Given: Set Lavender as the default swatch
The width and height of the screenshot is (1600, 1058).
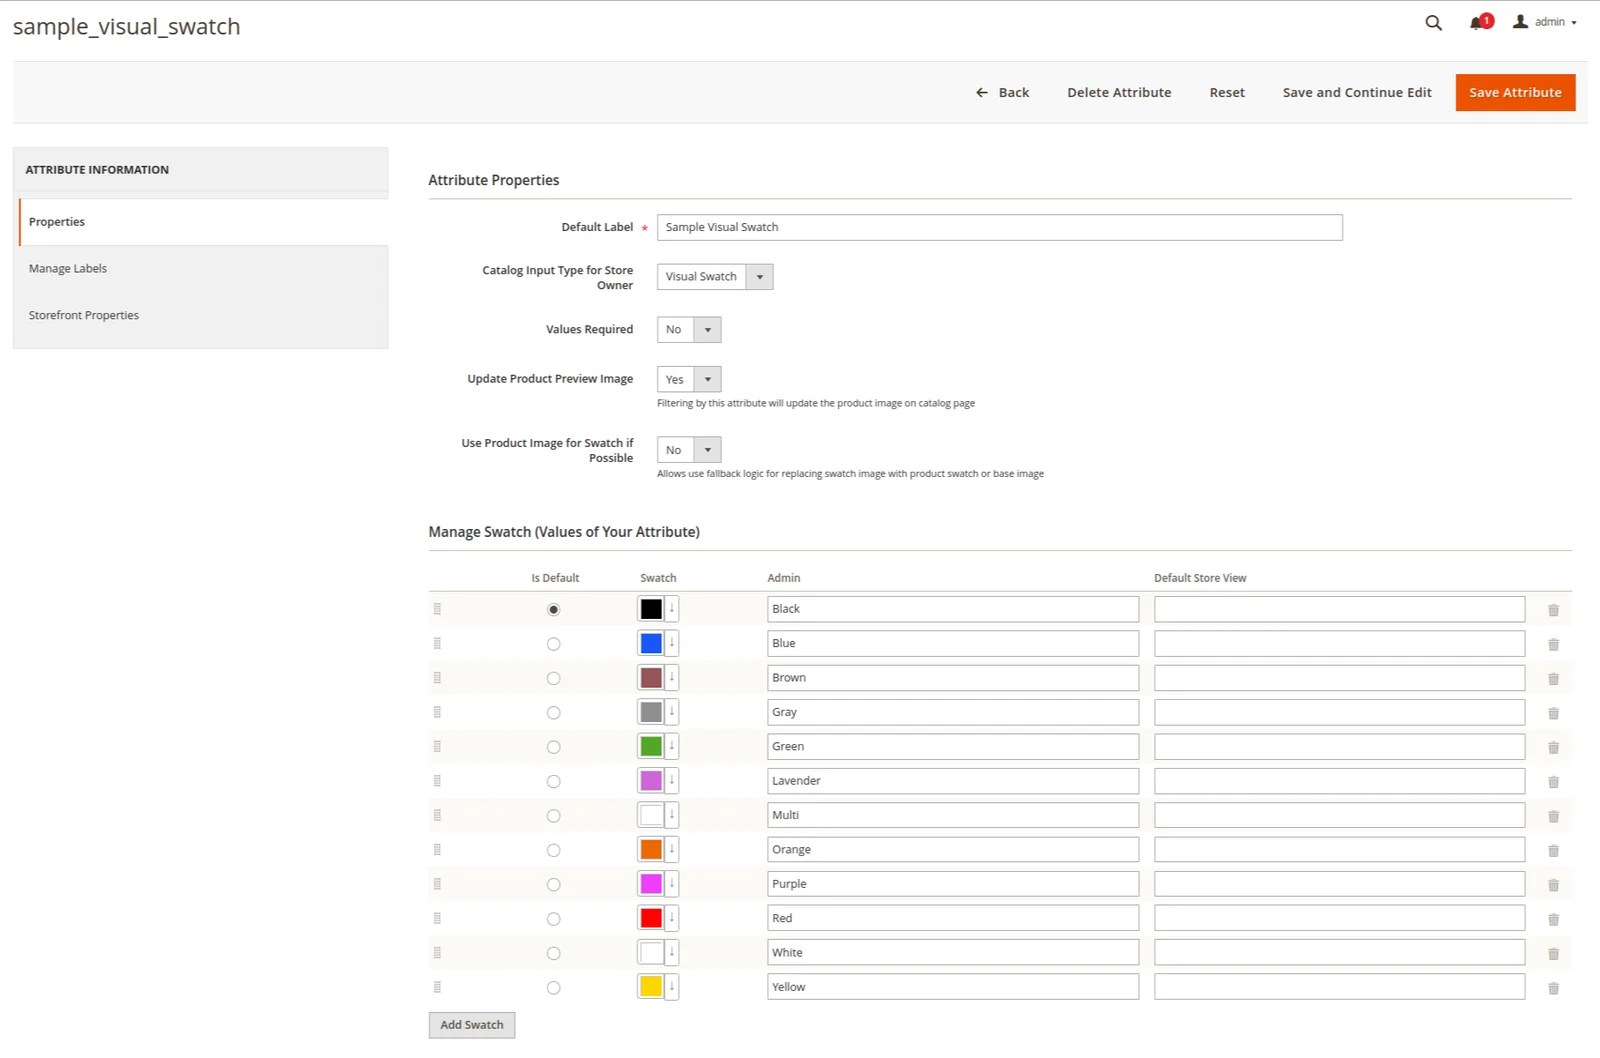Looking at the screenshot, I should coord(553,782).
